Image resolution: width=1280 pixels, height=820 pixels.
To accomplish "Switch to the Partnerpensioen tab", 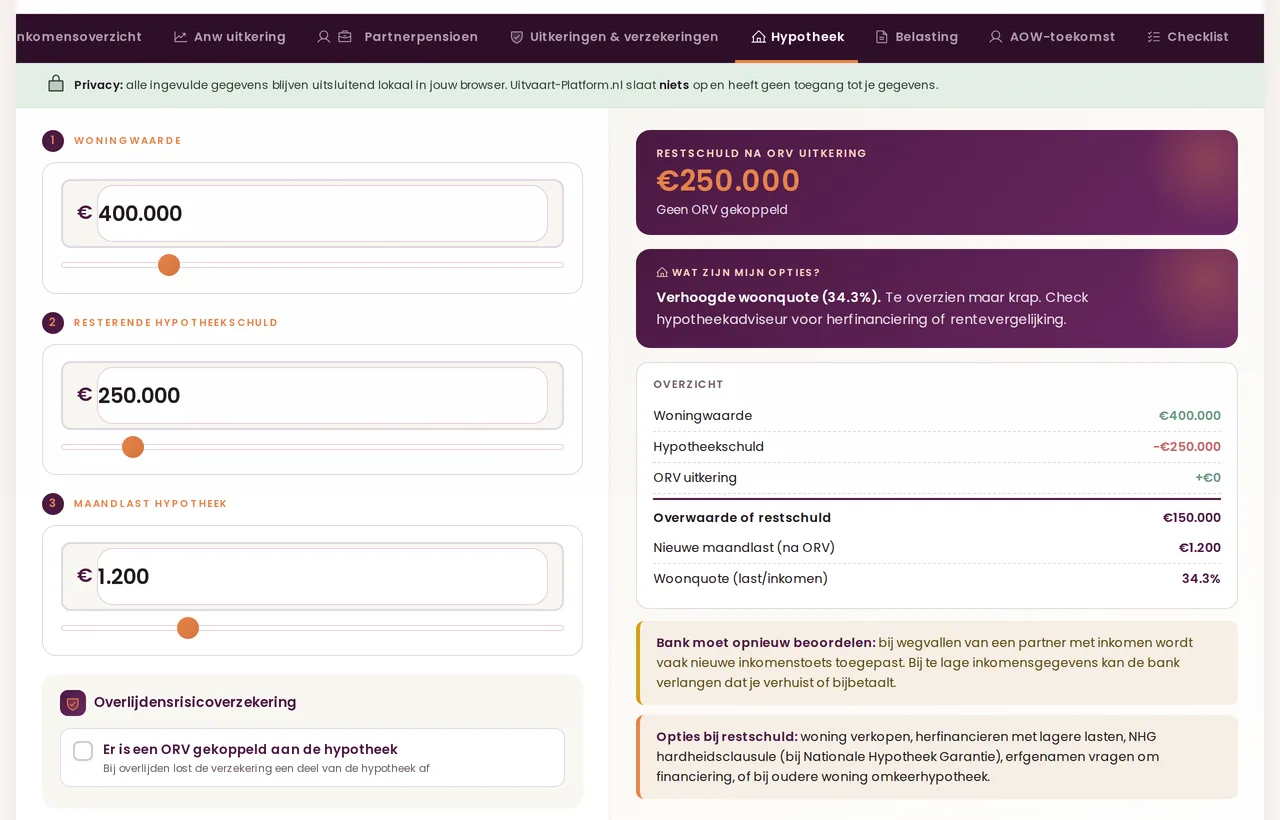I will tap(397, 37).
